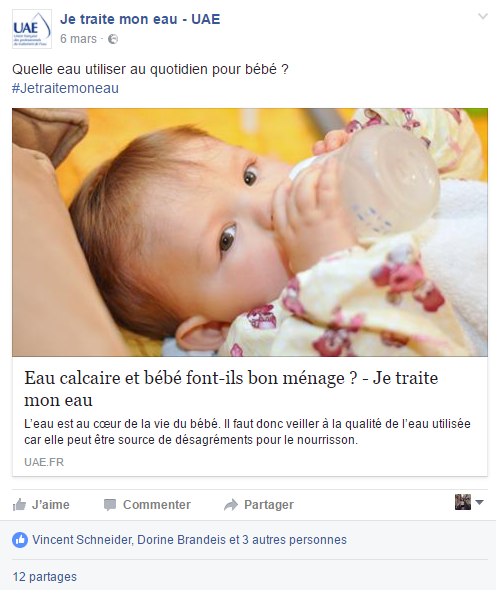Image resolution: width=496 pixels, height=590 pixels.
Task: Open the baby bottle article image
Action: 250,232
